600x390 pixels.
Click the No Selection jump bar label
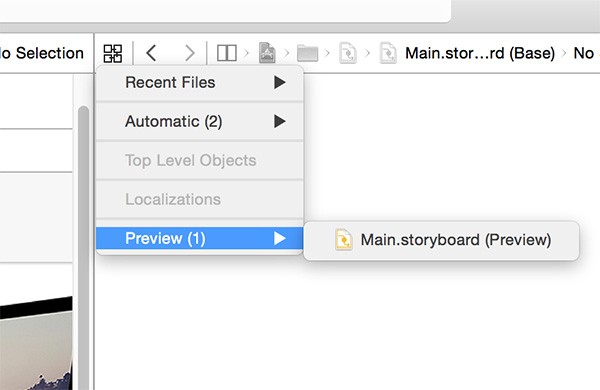point(42,53)
